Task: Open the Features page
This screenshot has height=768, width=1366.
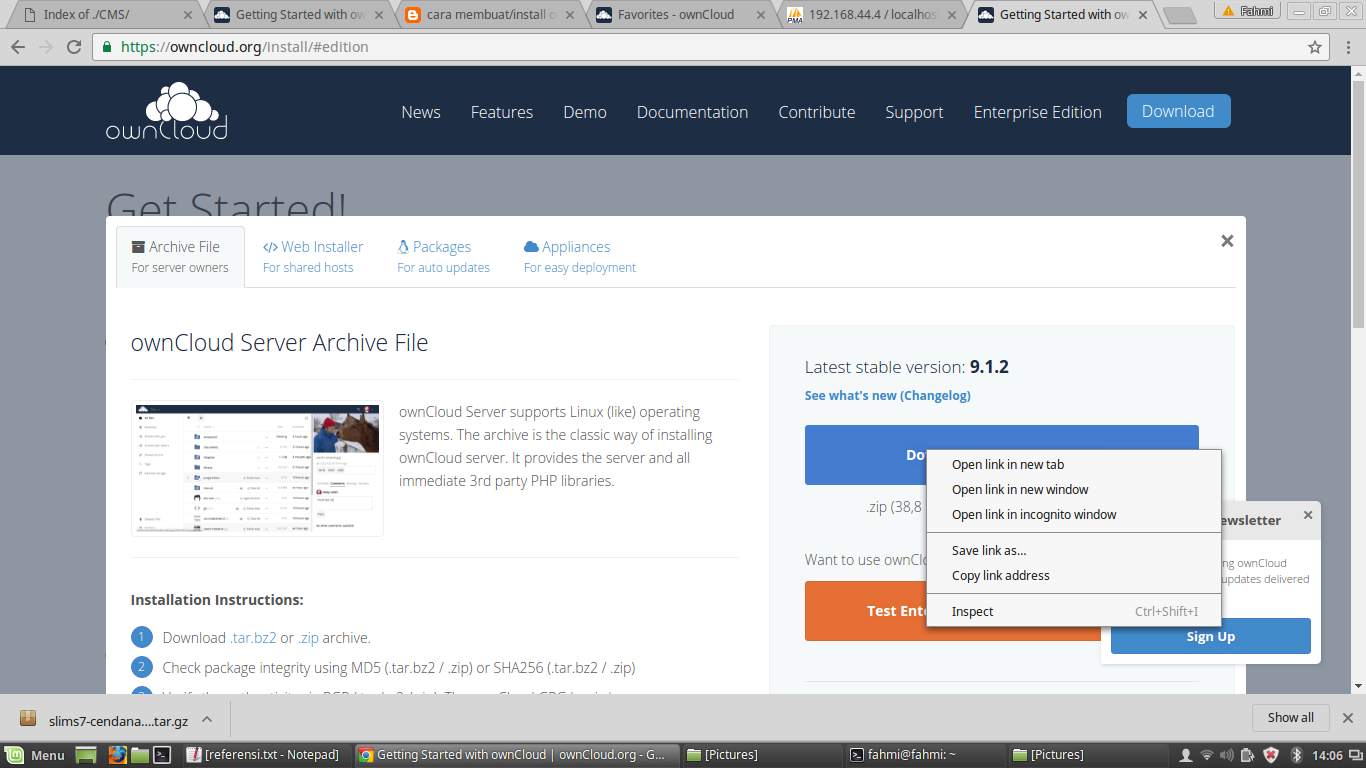Action: (502, 112)
